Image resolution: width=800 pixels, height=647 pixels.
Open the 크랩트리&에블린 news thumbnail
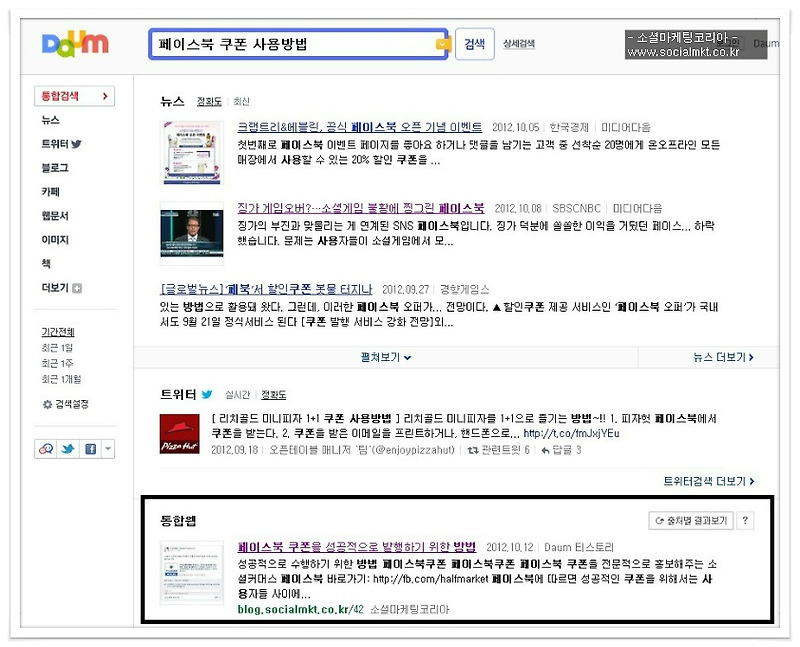(192, 153)
